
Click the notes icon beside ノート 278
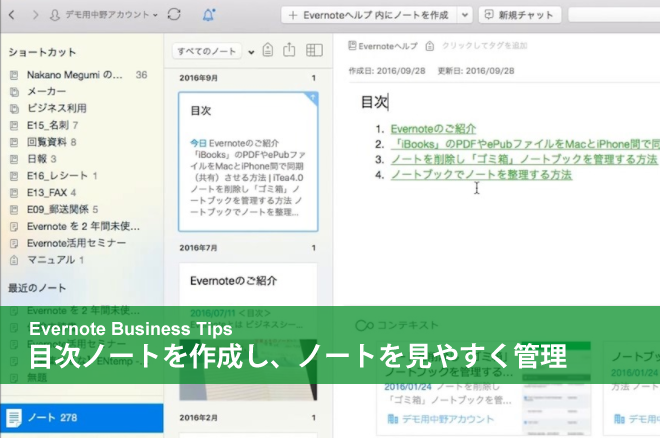[14, 418]
